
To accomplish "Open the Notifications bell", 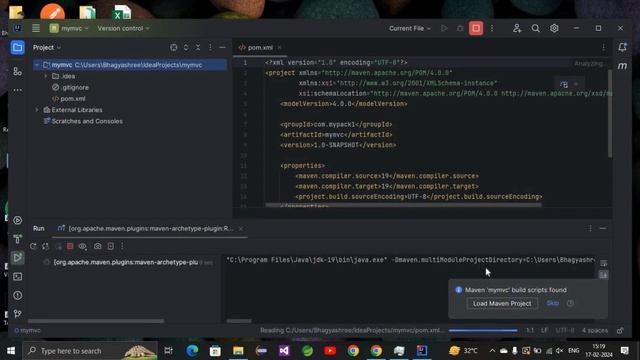I will coord(622,47).
